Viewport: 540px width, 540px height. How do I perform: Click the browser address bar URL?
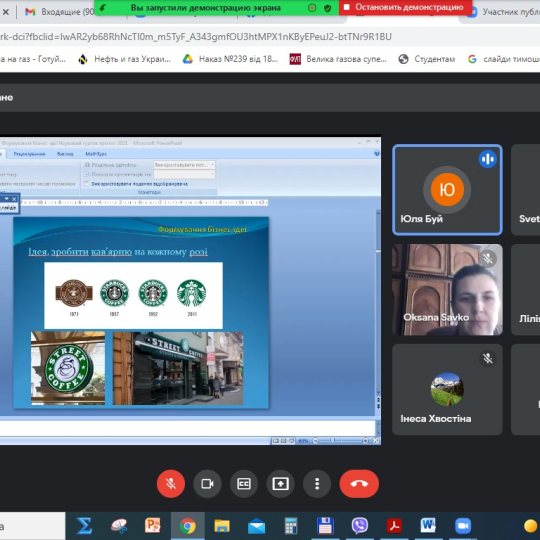point(196,37)
